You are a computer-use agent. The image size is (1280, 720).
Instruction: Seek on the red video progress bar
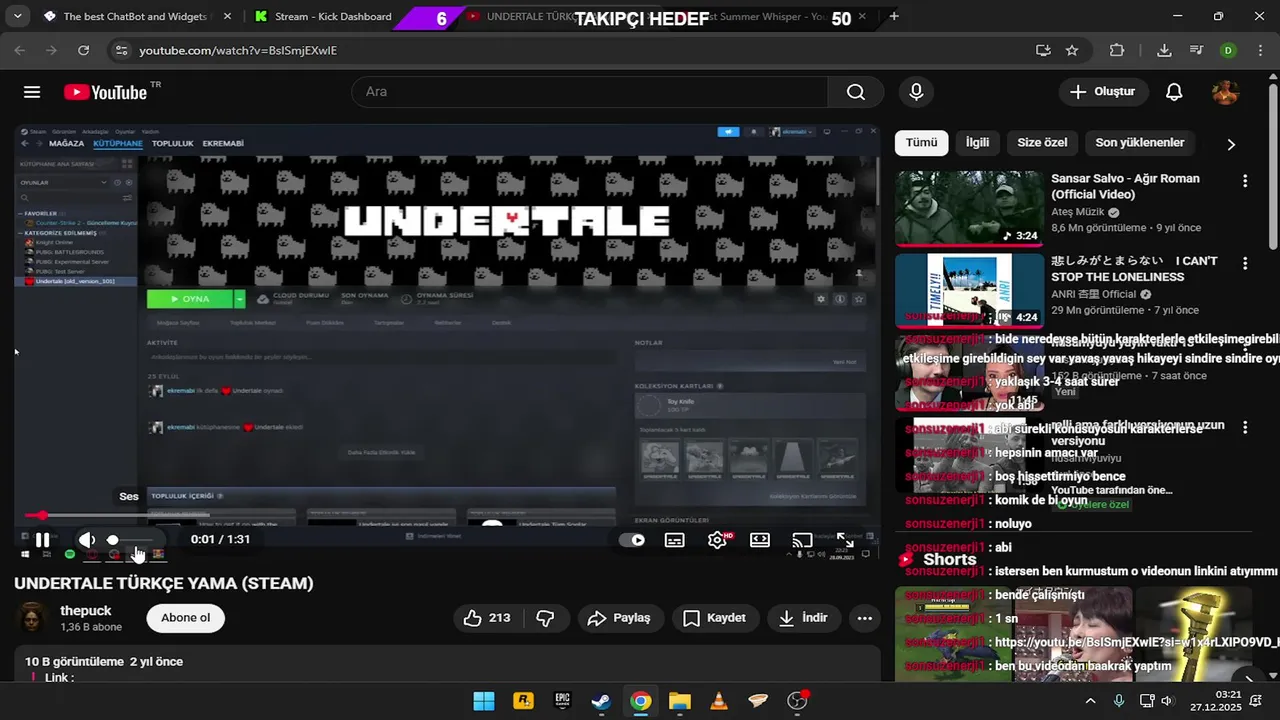[x=447, y=516]
